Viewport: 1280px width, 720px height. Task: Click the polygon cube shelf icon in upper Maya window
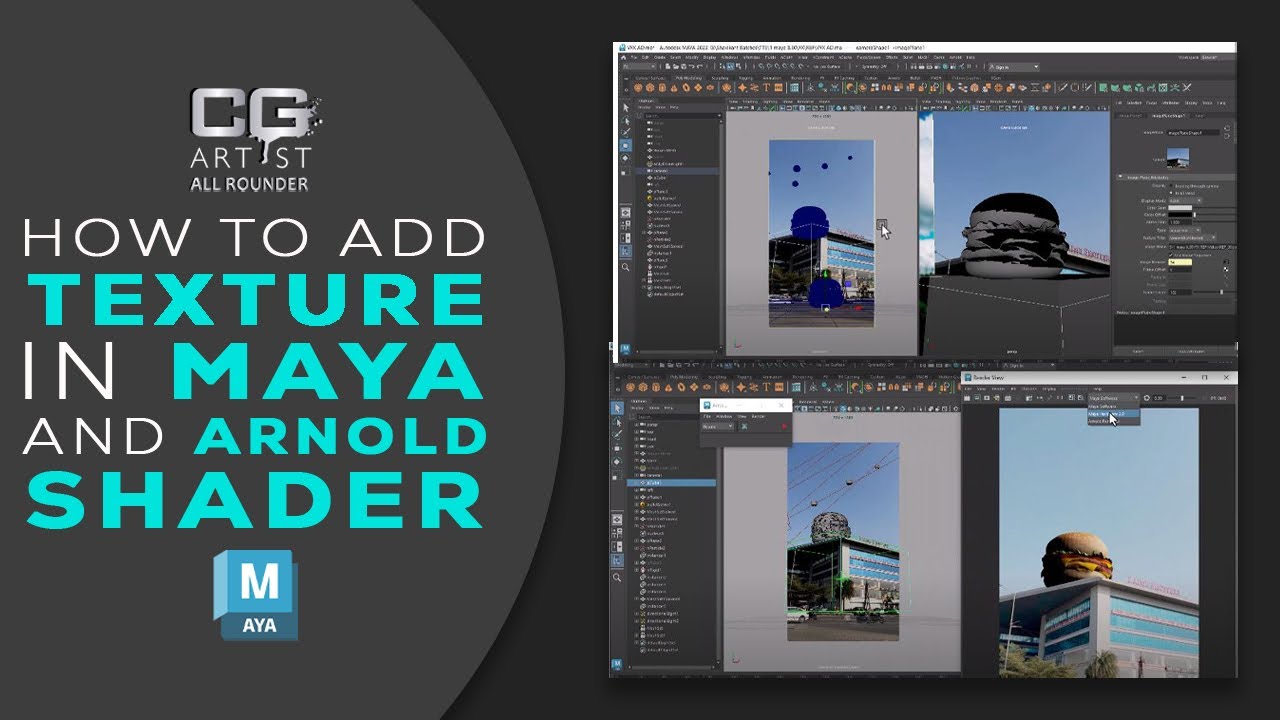[650, 88]
